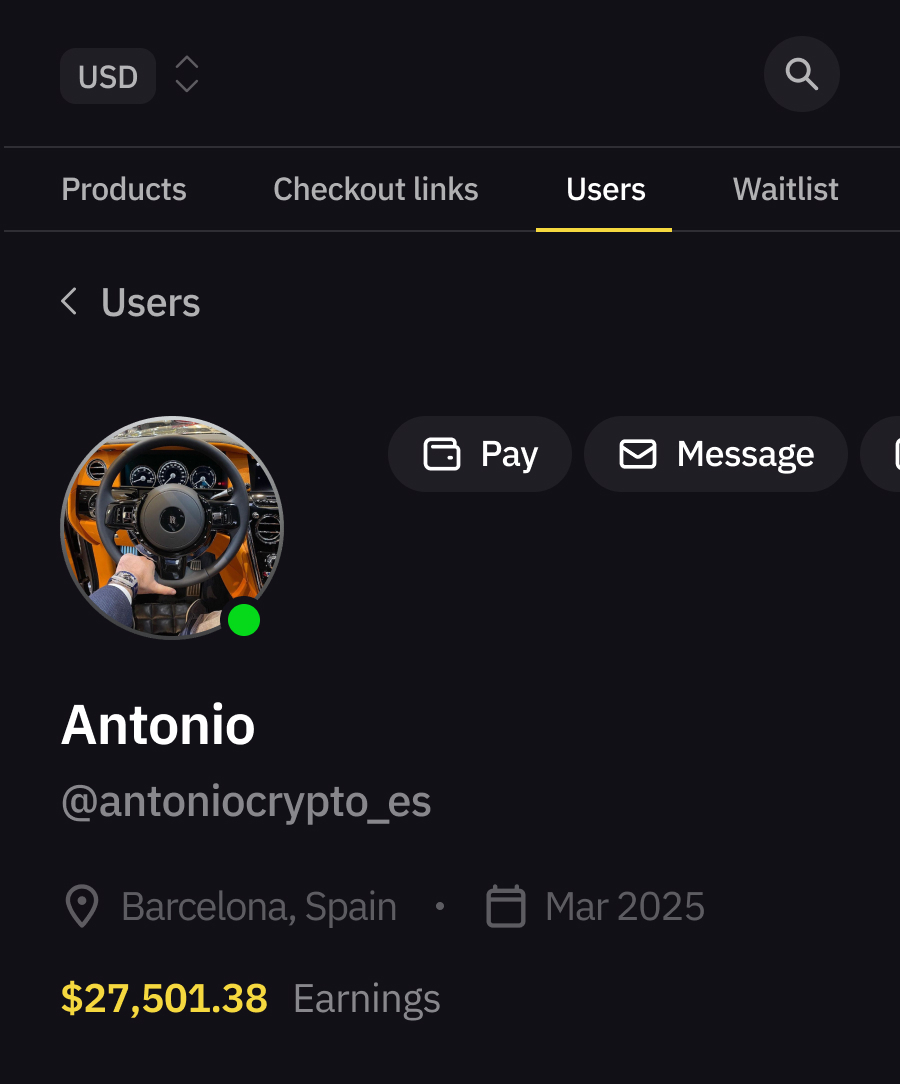Click the search magnifier icon
This screenshot has width=900, height=1084.
(801, 74)
